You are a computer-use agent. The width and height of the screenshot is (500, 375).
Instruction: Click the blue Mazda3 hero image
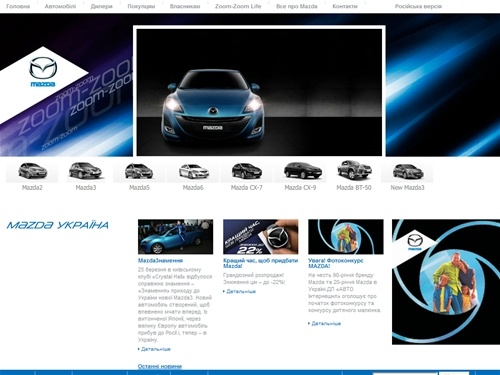click(x=259, y=92)
